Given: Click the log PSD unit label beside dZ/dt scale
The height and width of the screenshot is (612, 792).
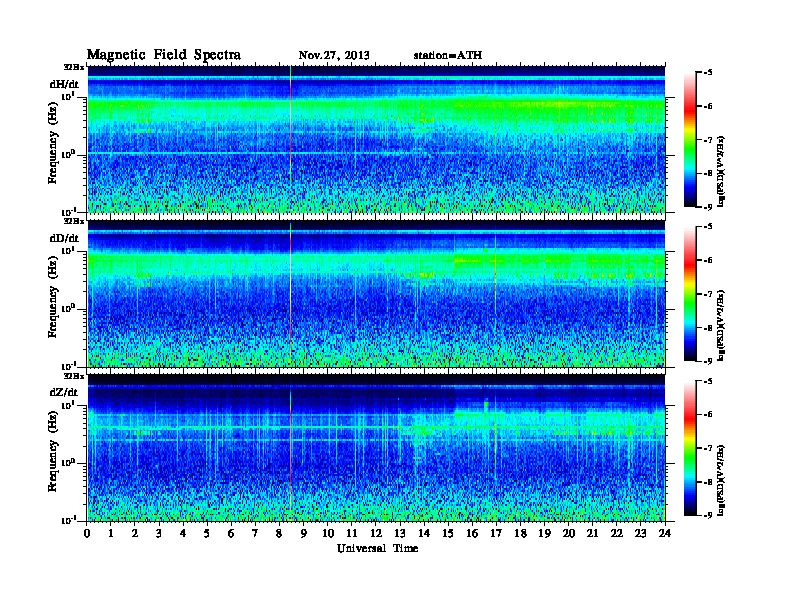Looking at the screenshot, I should (x=722, y=480).
